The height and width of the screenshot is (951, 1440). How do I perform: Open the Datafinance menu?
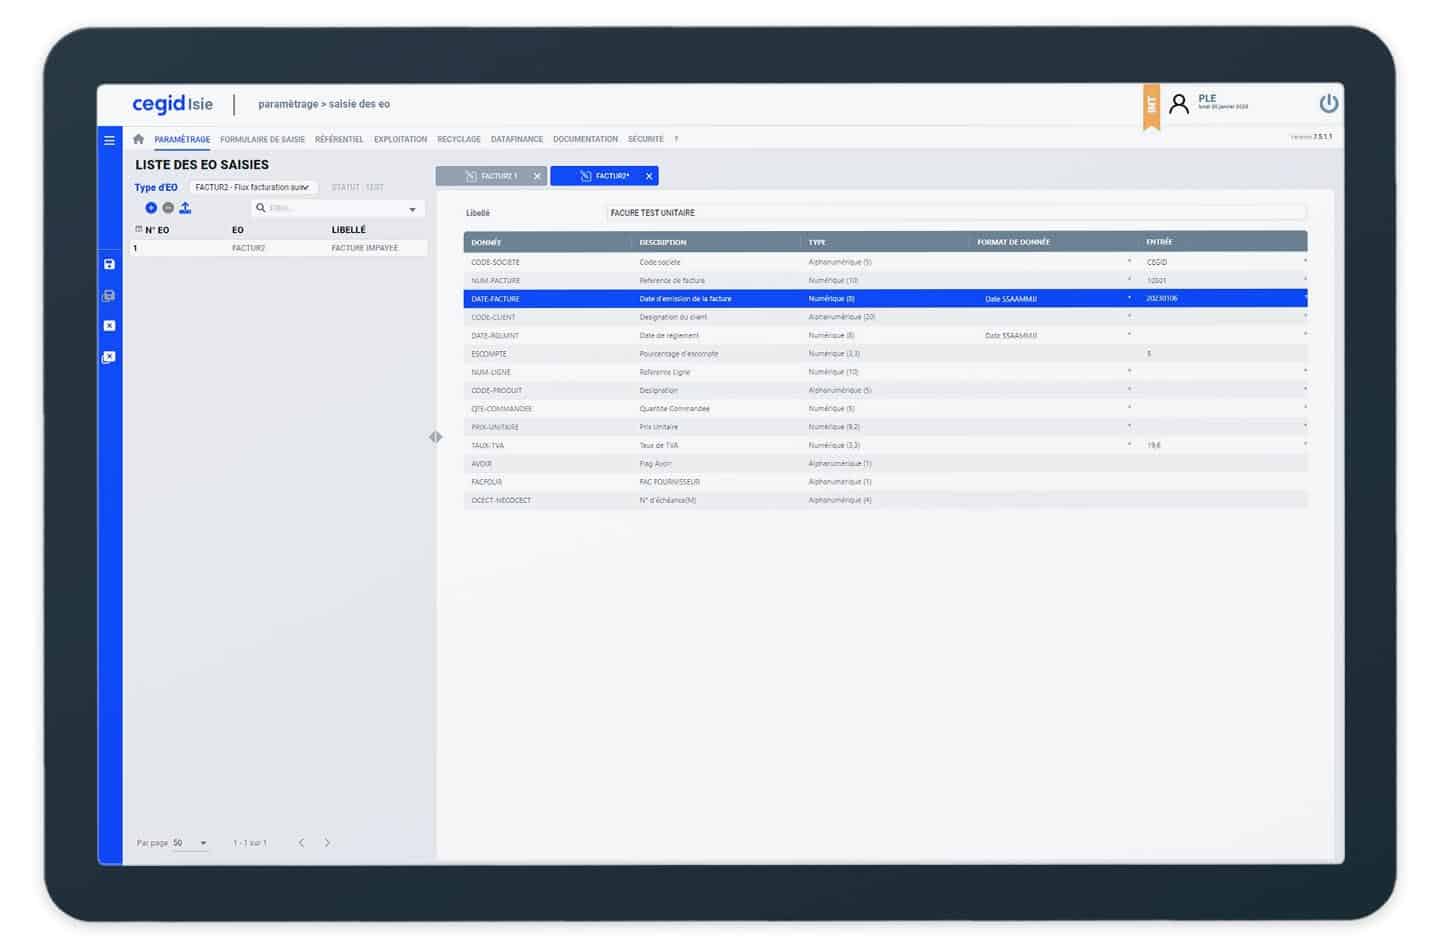[516, 139]
